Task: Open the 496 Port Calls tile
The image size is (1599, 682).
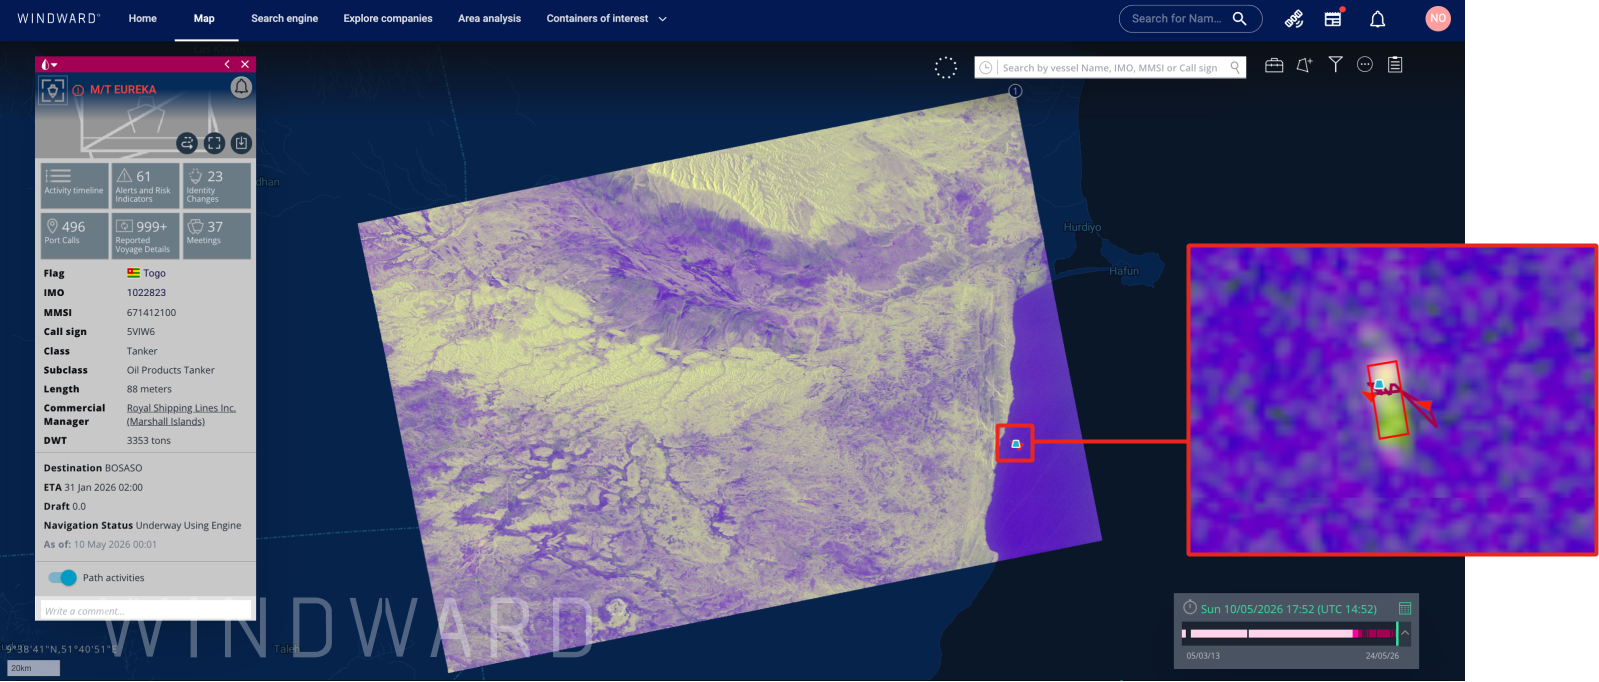Action: pos(74,236)
